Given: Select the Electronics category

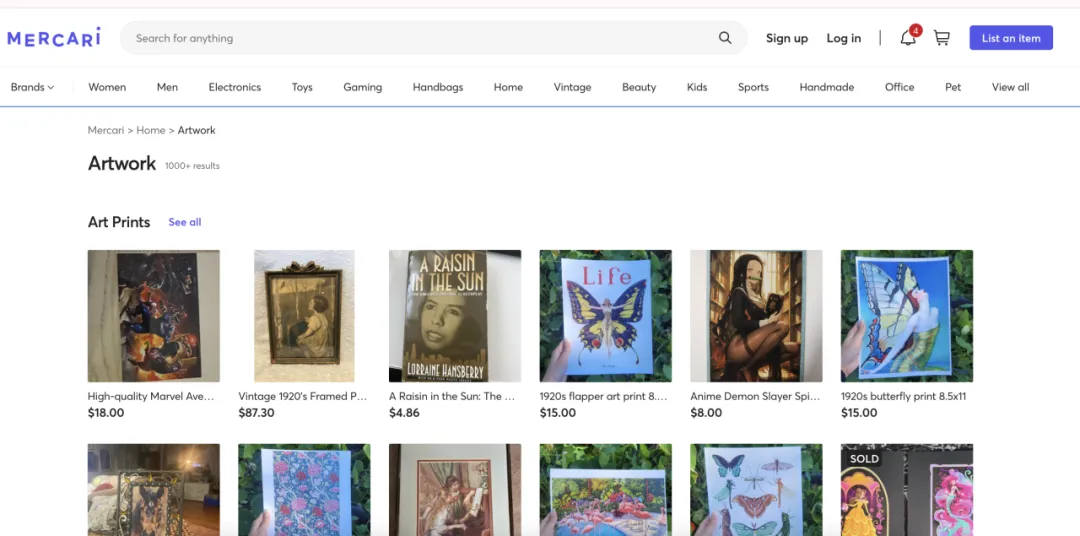Looking at the screenshot, I should 234,87.
